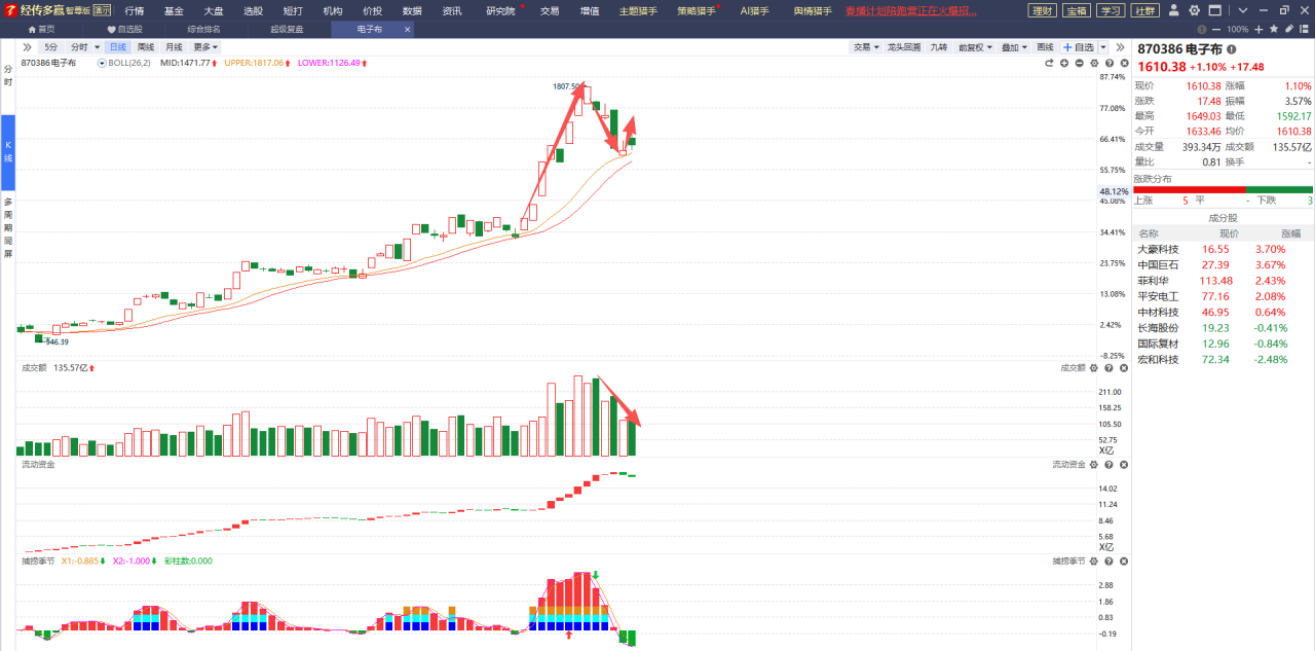Open 捕捞季节 panel help icon
Screen dimensions: 1316x651
[x=1109, y=561]
